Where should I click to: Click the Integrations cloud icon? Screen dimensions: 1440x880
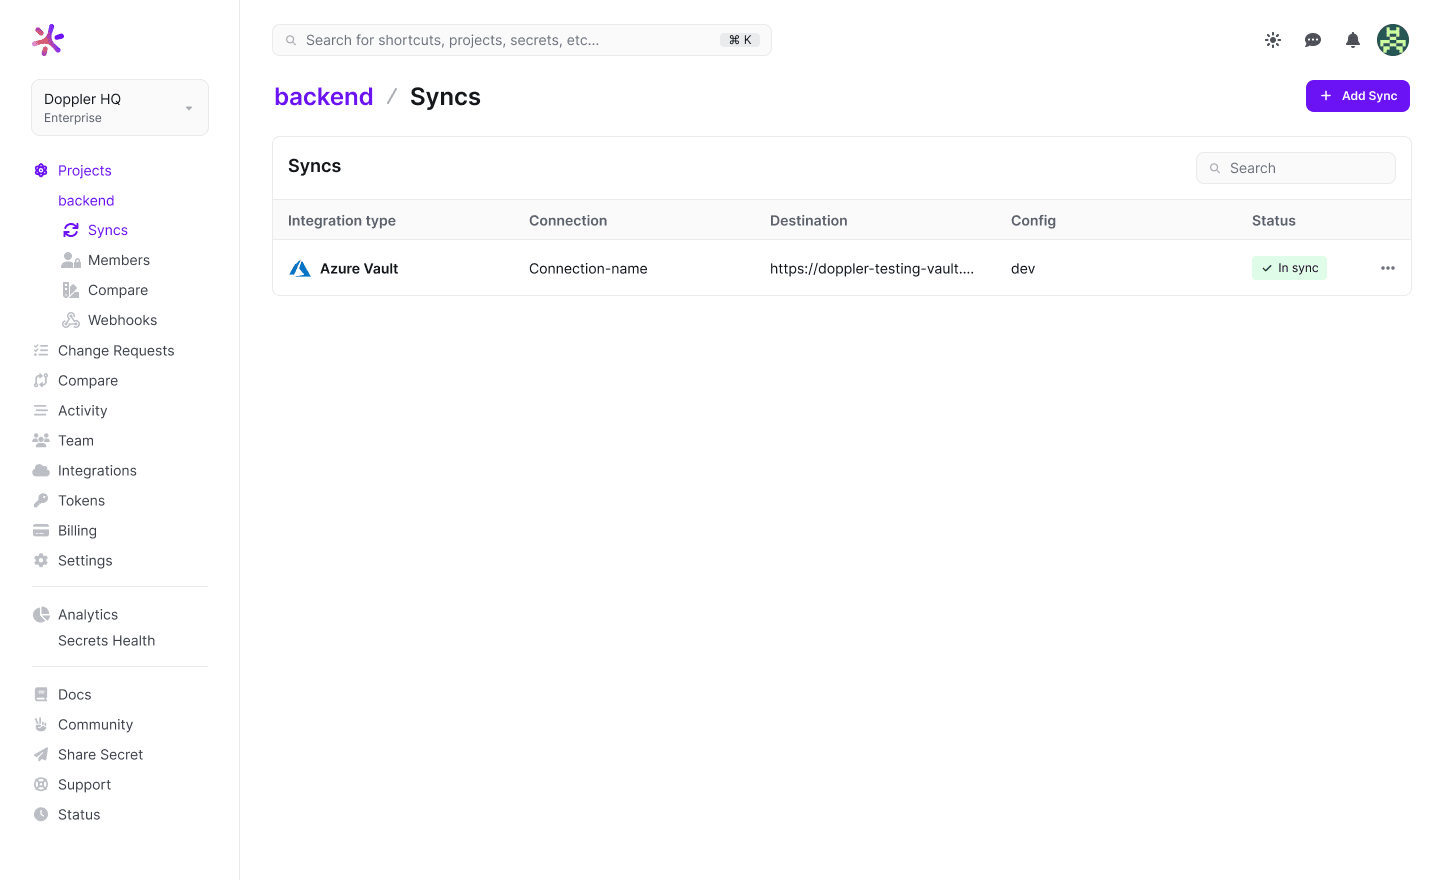(41, 471)
